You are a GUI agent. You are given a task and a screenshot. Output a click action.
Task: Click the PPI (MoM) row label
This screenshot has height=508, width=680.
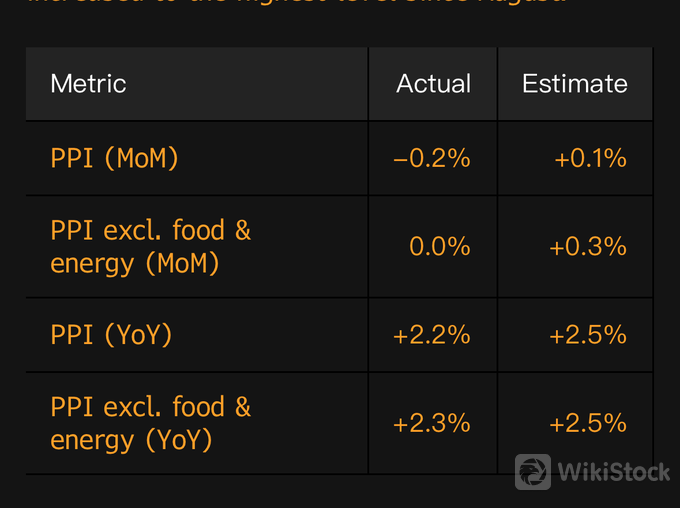(114, 158)
